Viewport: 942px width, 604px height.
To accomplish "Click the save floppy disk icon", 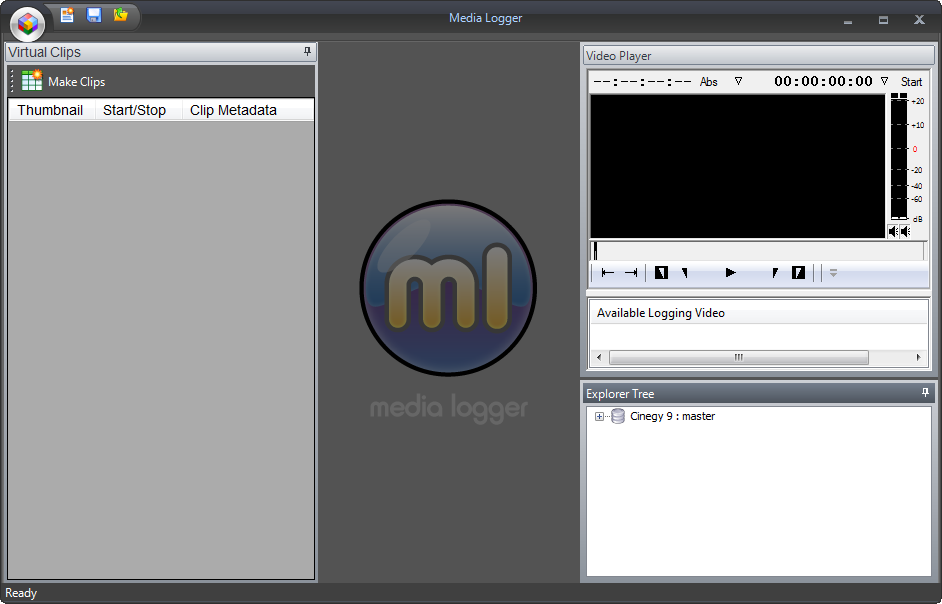I will [x=94, y=15].
